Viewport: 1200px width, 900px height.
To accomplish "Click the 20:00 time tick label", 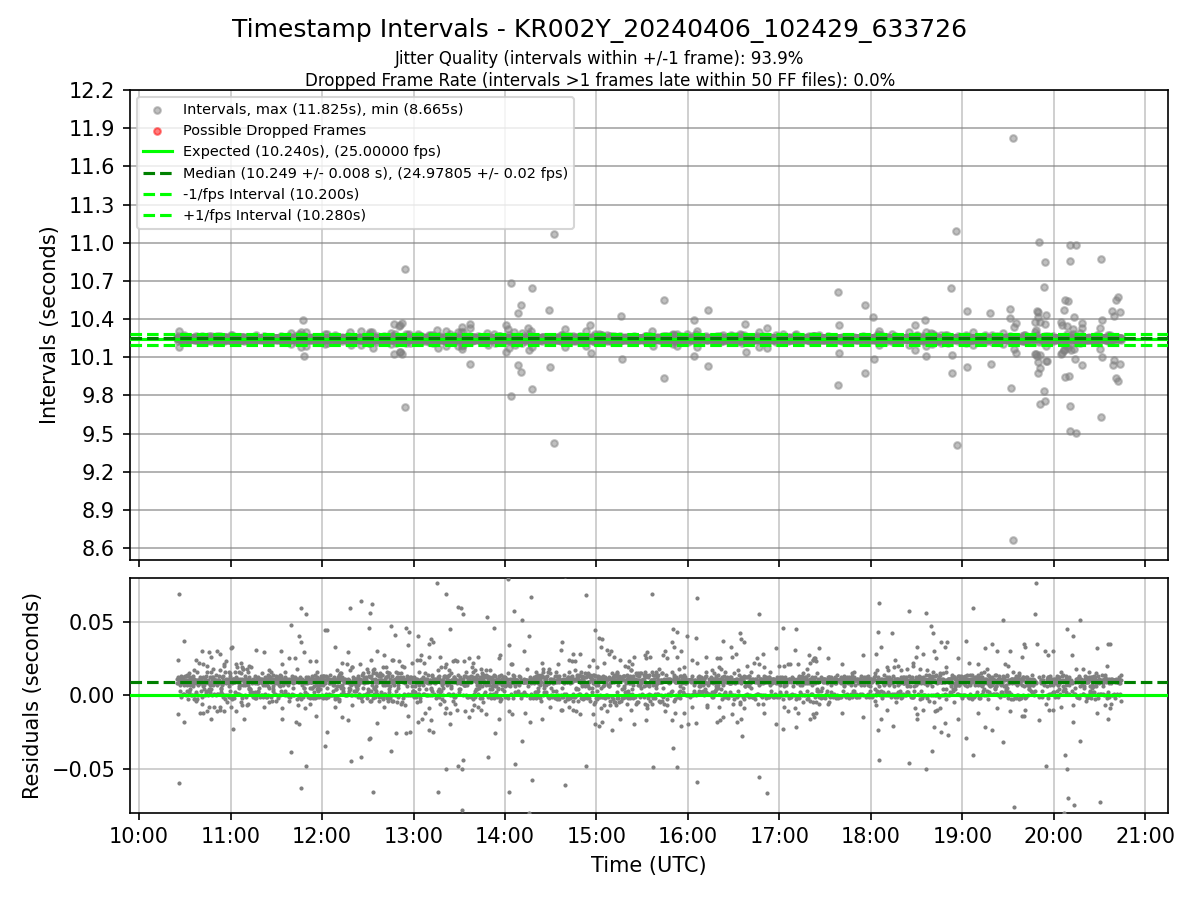I will (1054, 834).
